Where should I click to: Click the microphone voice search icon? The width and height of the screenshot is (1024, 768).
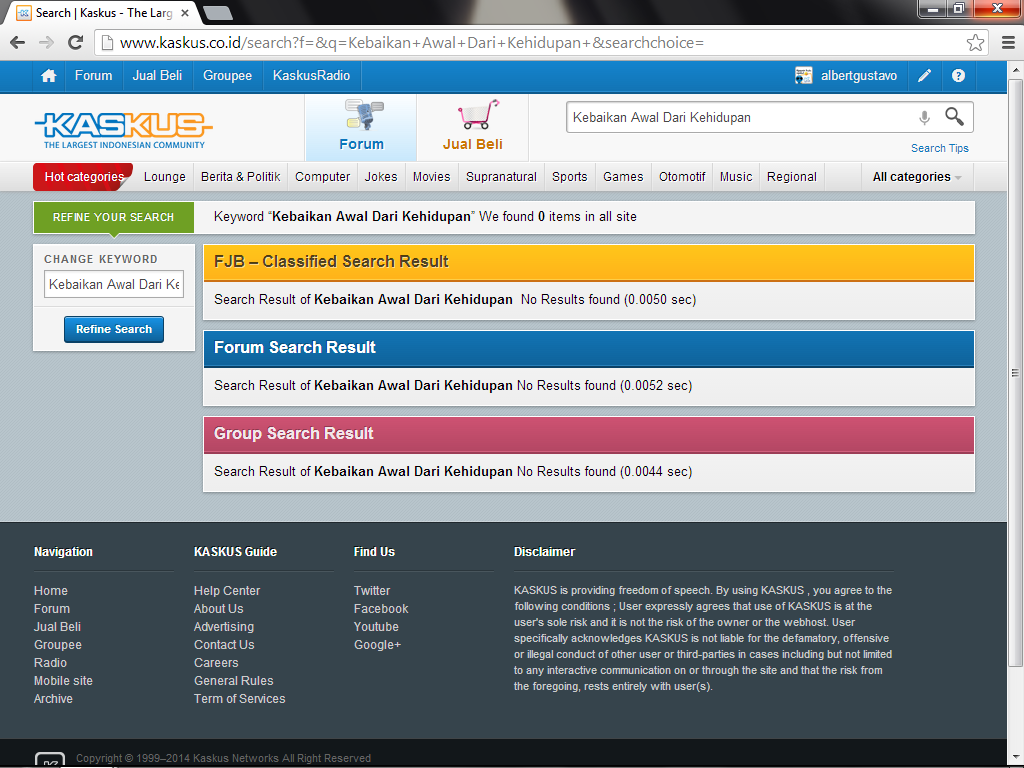pyautogui.click(x=924, y=118)
